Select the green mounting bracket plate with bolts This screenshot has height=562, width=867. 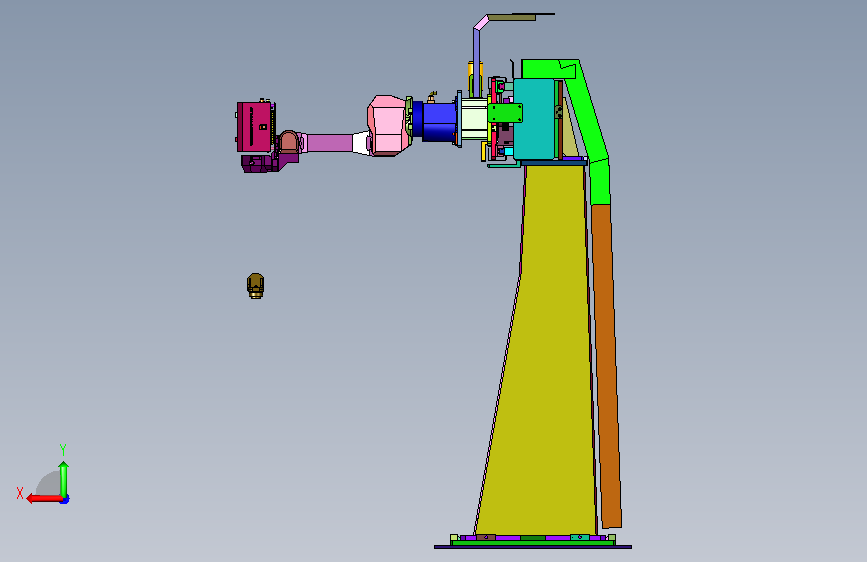[505, 113]
